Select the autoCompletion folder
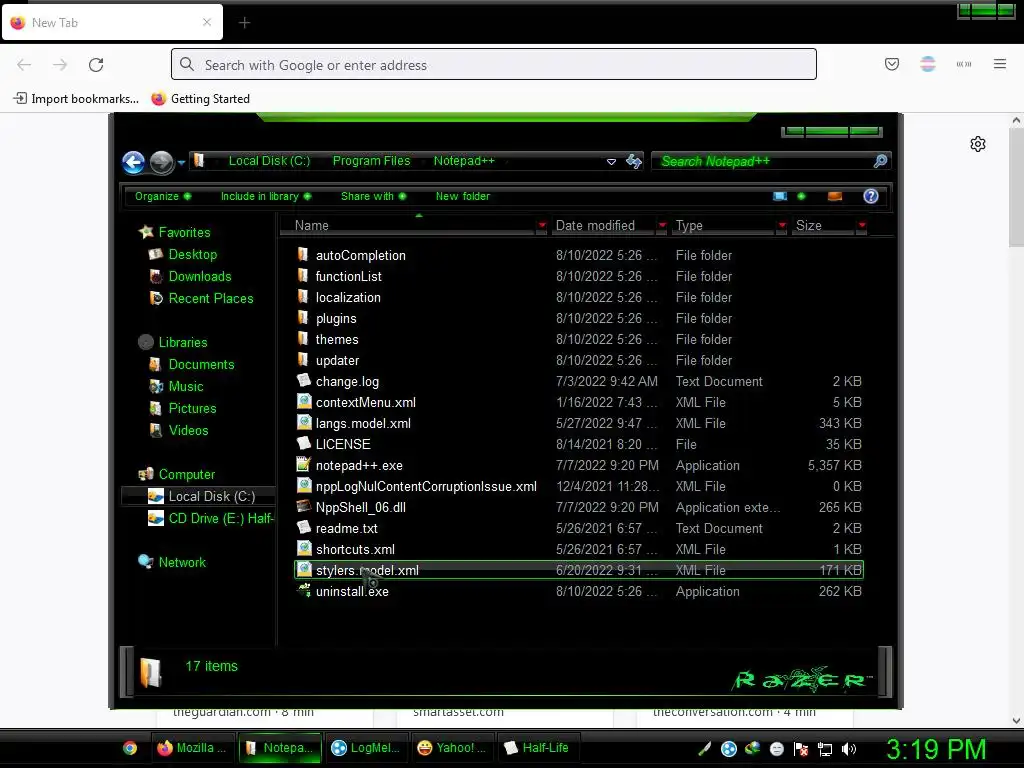1024x768 pixels. 360,255
